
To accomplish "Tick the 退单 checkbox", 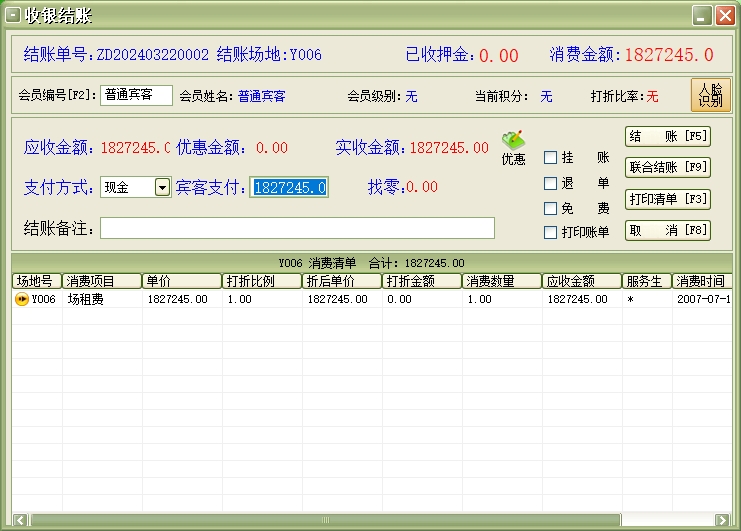I will [x=550, y=183].
